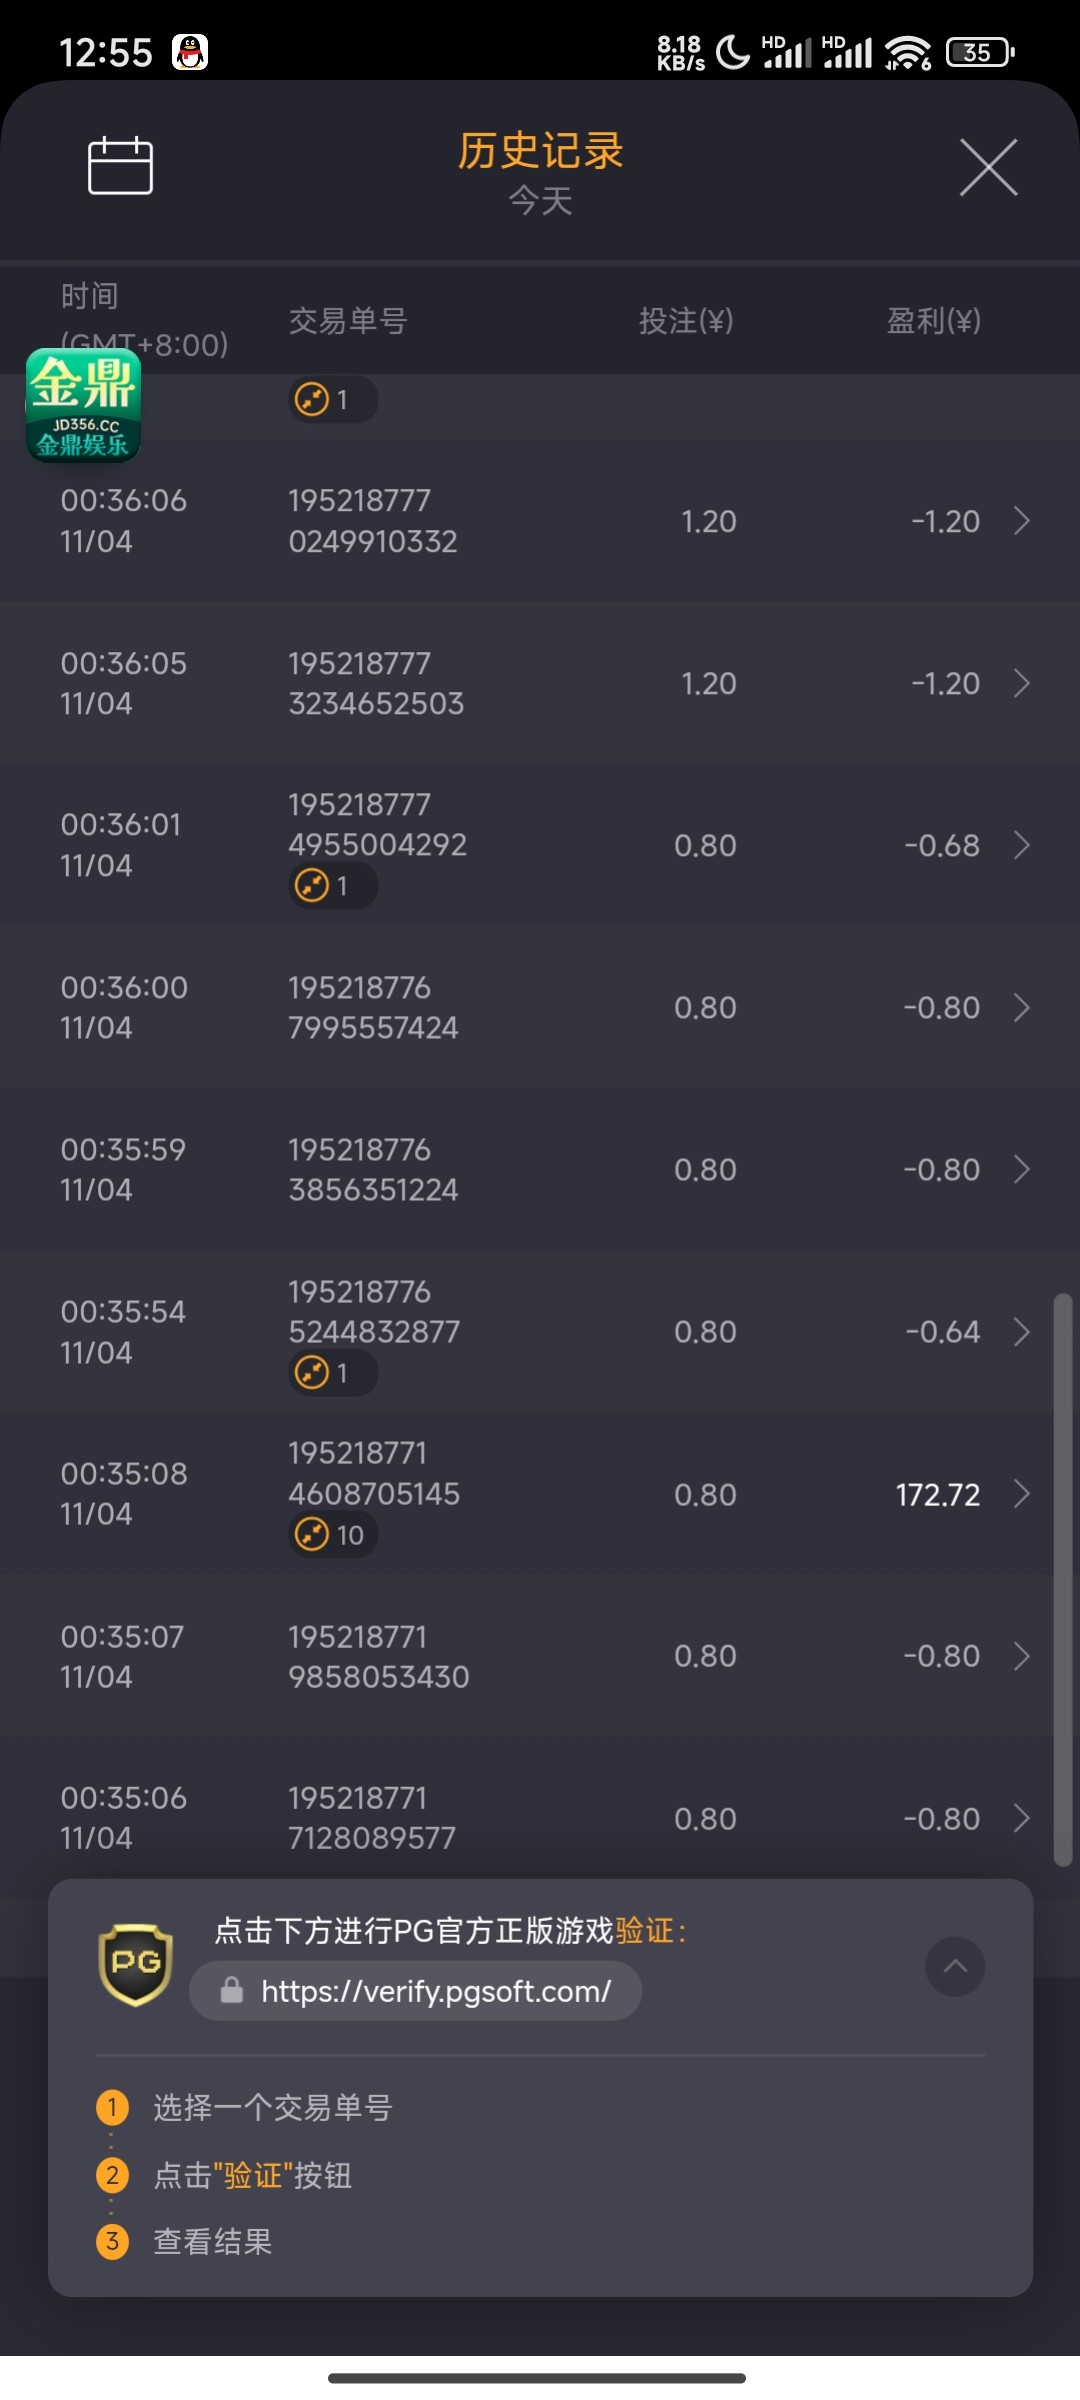Tap the spin badge on 00:35:54 record
The image size is (1080, 2400).
click(x=333, y=1372)
